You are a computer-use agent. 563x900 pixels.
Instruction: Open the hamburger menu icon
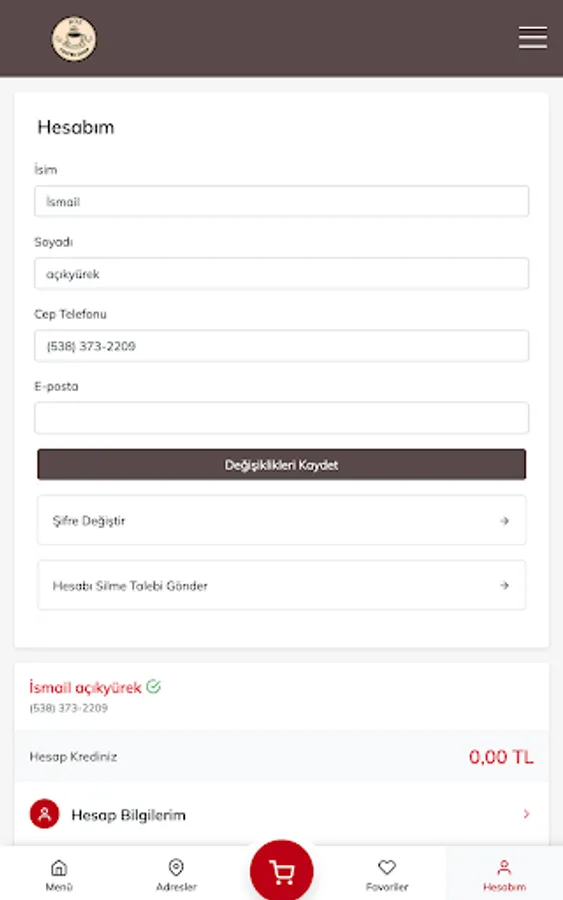tap(533, 38)
